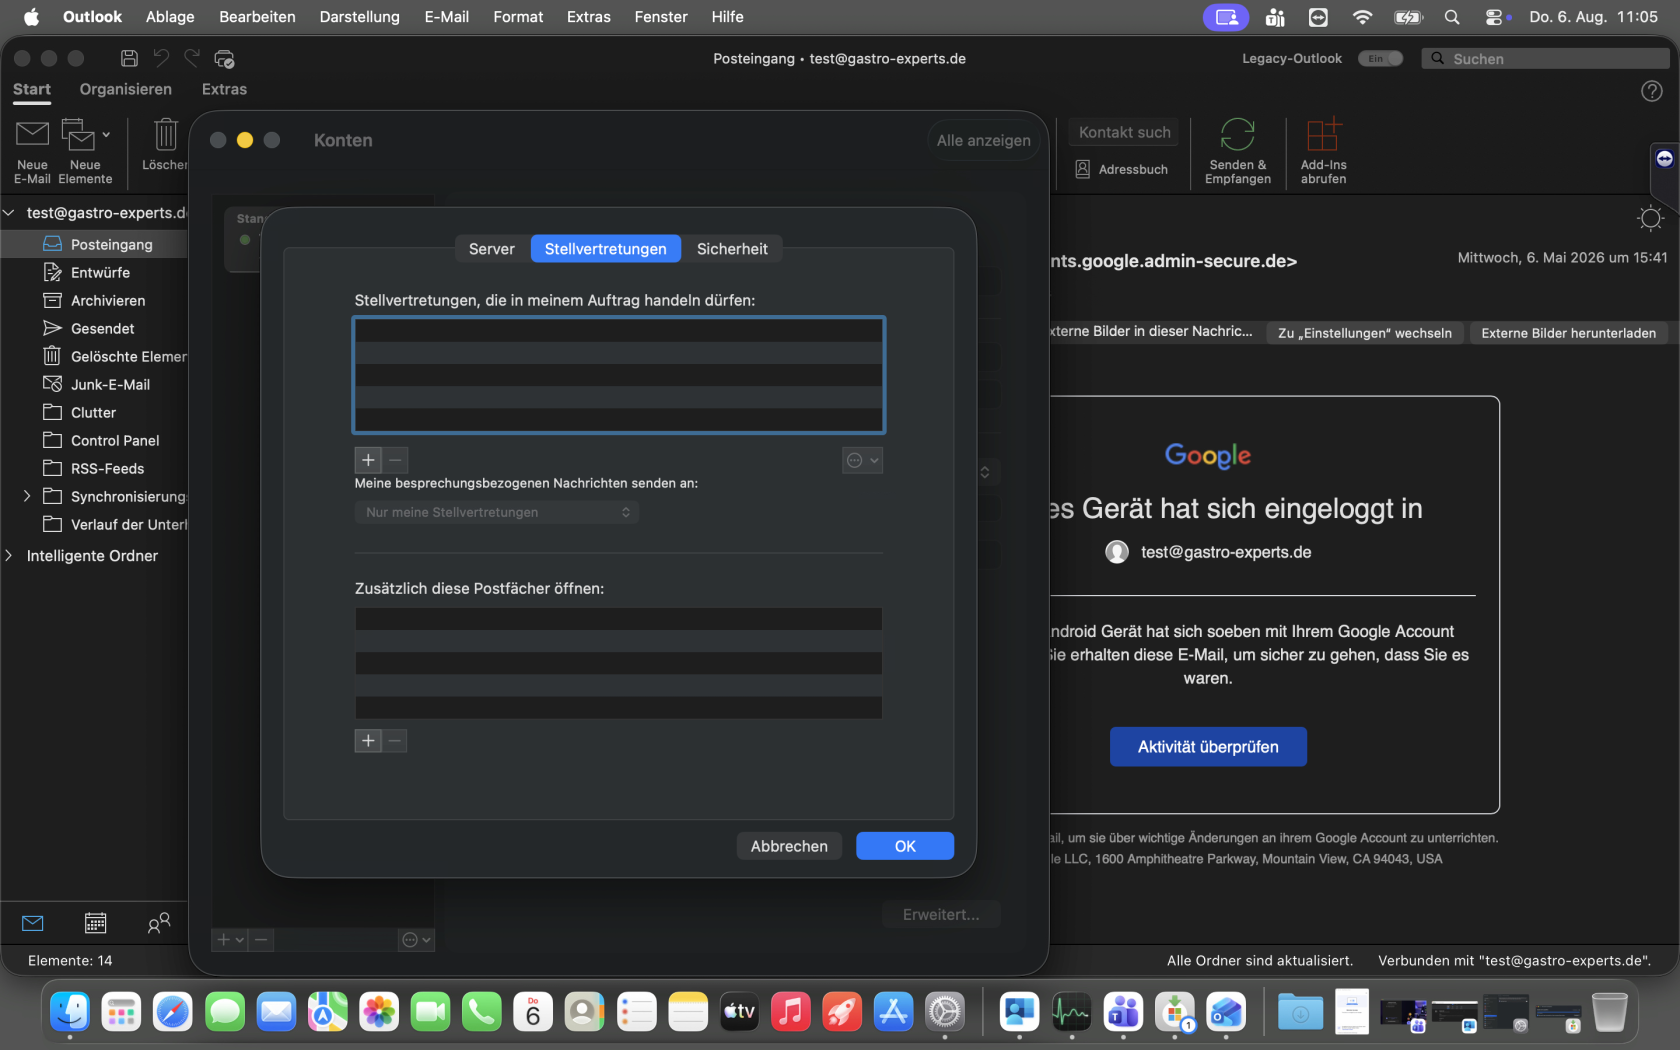The image size is (1680, 1050).
Task: Switch to People view icon
Action: [158, 923]
